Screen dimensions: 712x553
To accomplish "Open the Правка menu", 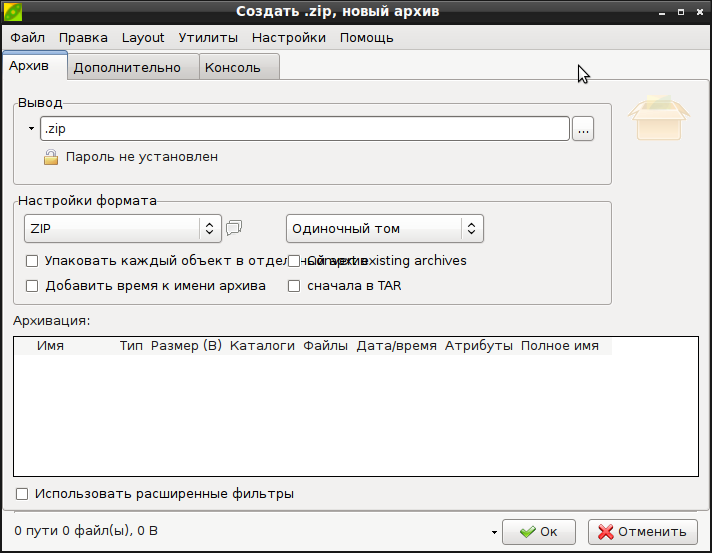I will [x=83, y=38].
